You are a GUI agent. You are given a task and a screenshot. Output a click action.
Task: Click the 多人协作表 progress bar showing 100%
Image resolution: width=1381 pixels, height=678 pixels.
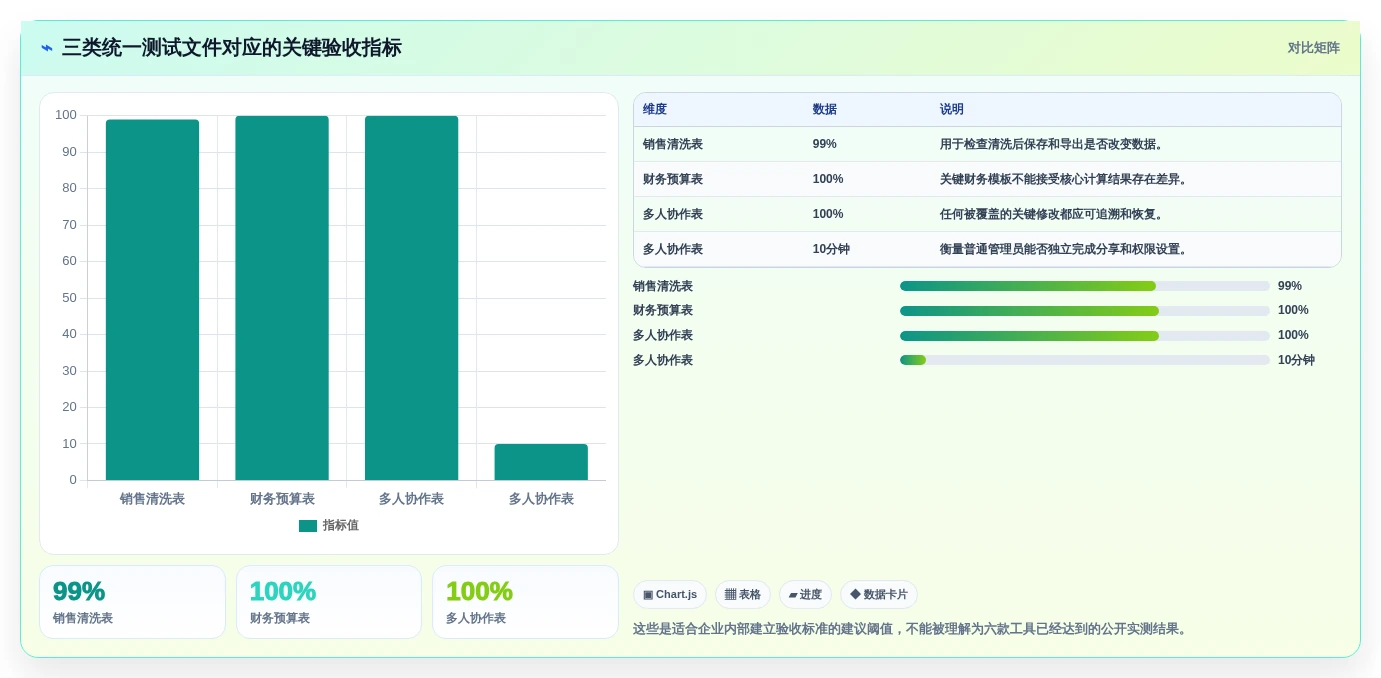click(1085, 336)
